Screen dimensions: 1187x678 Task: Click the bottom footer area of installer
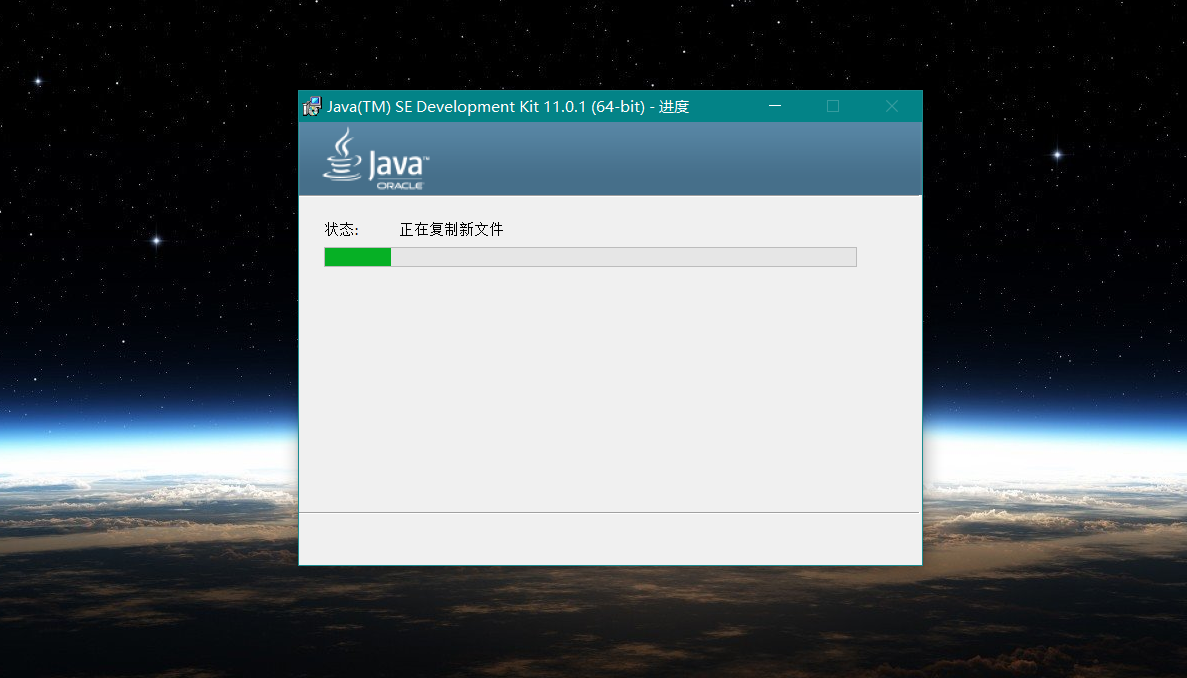coord(610,539)
